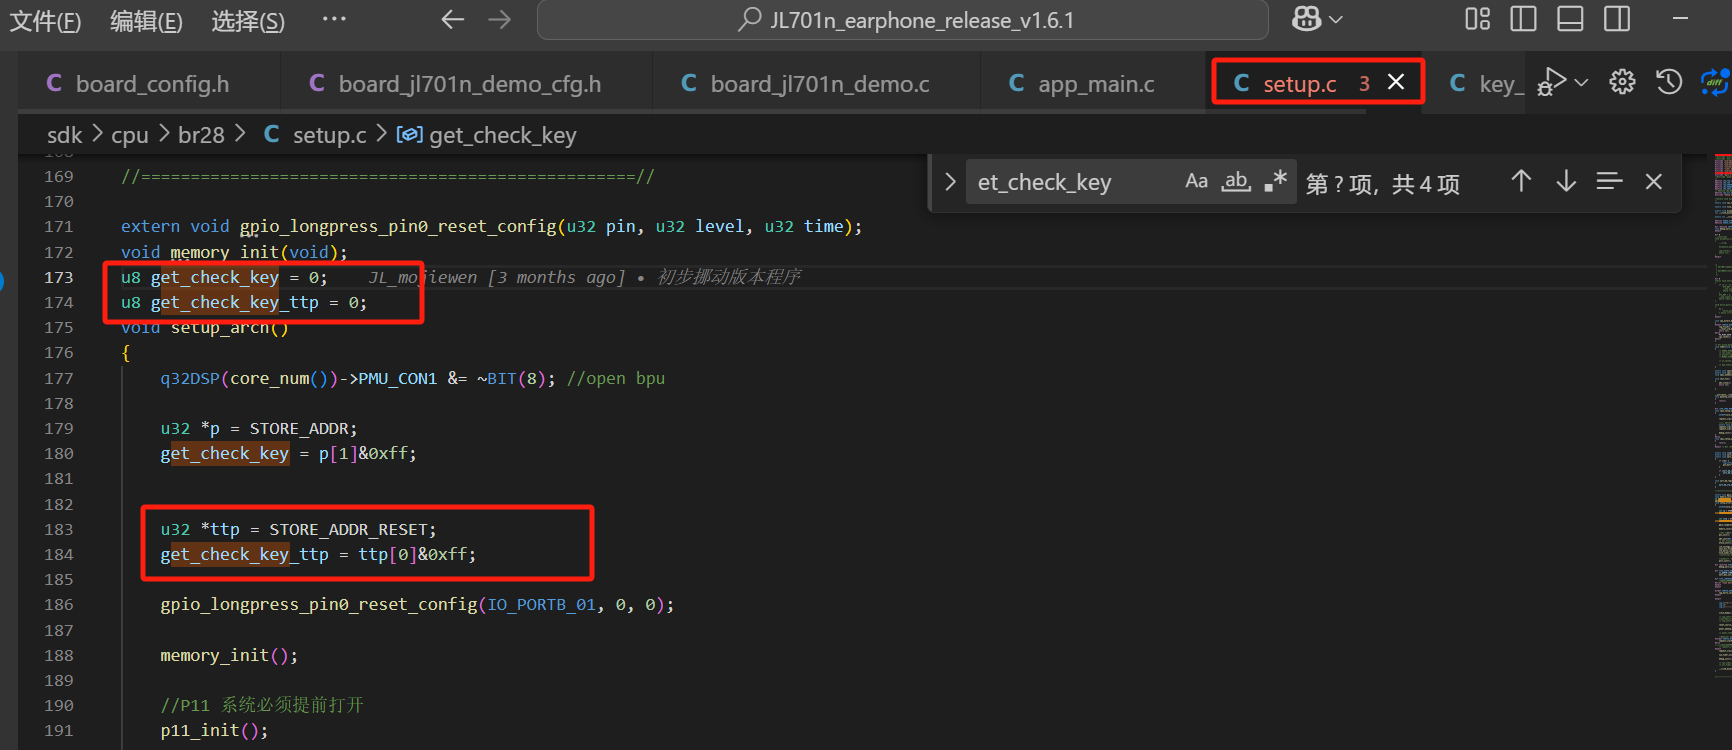The height and width of the screenshot is (750, 1732).
Task: Open the 选择(S) menu
Action: click(248, 21)
